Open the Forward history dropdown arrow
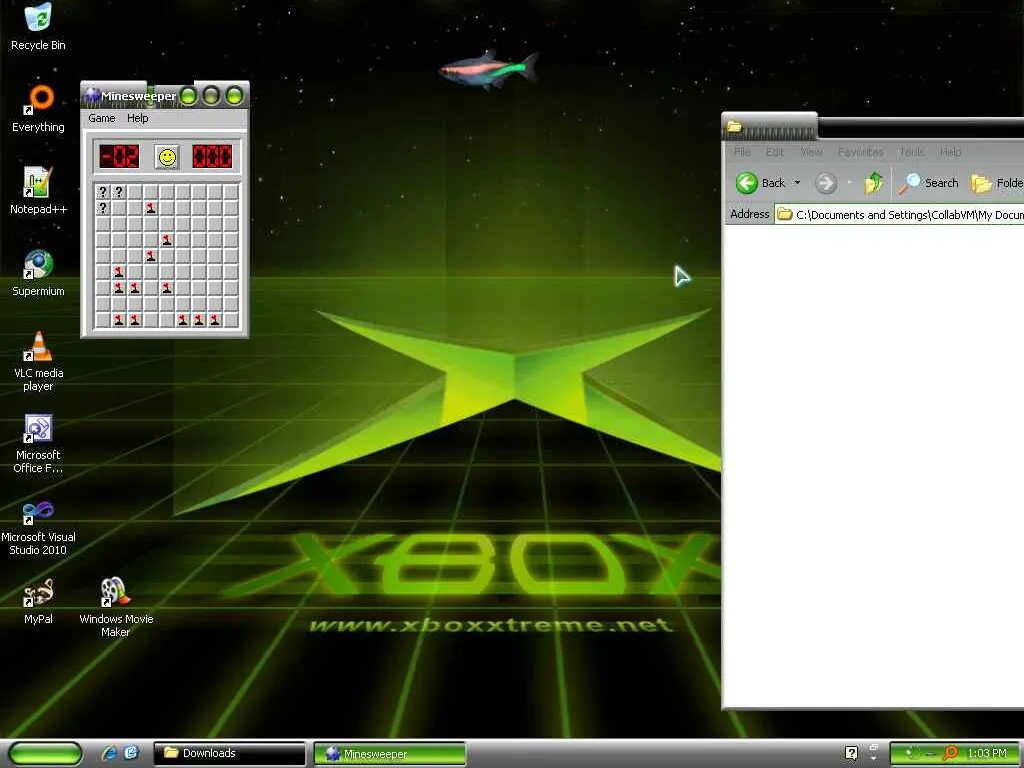The width and height of the screenshot is (1024, 768). (850, 183)
